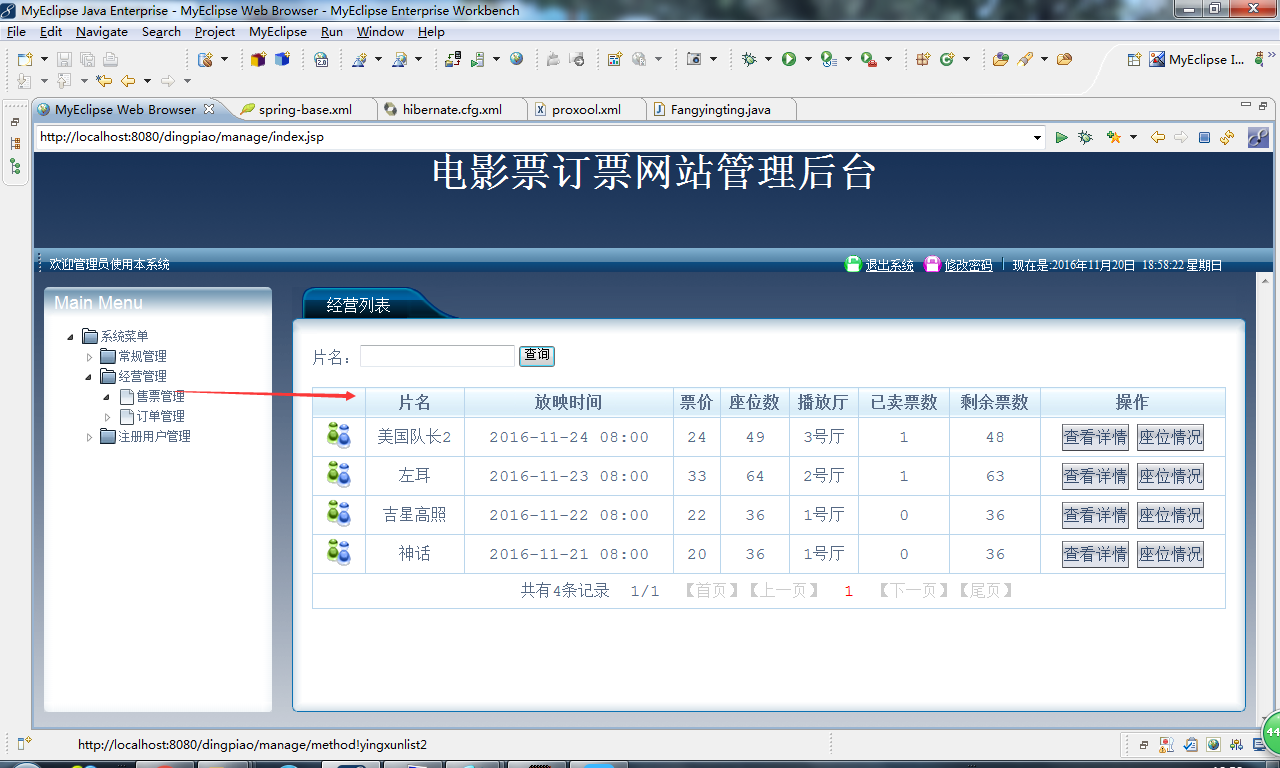Select 订单管理 in the menu tree
1280x768 pixels.
[160, 416]
